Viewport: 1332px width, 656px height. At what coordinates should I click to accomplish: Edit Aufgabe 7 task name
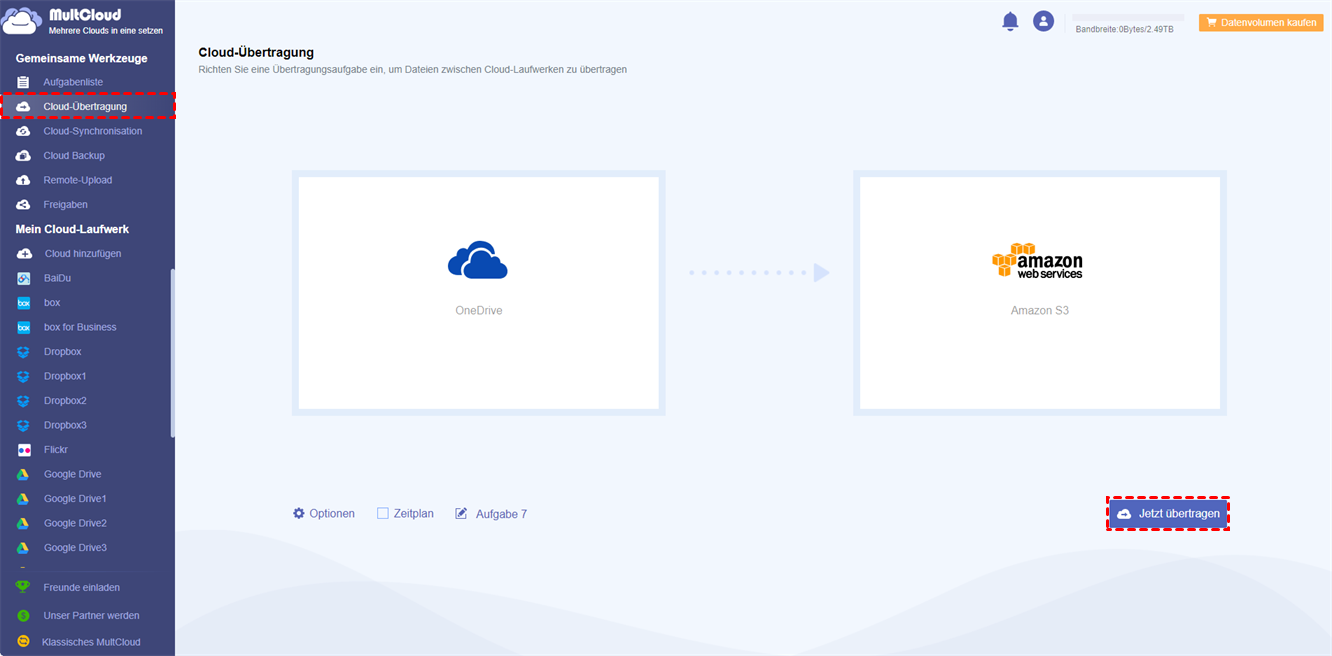click(501, 514)
